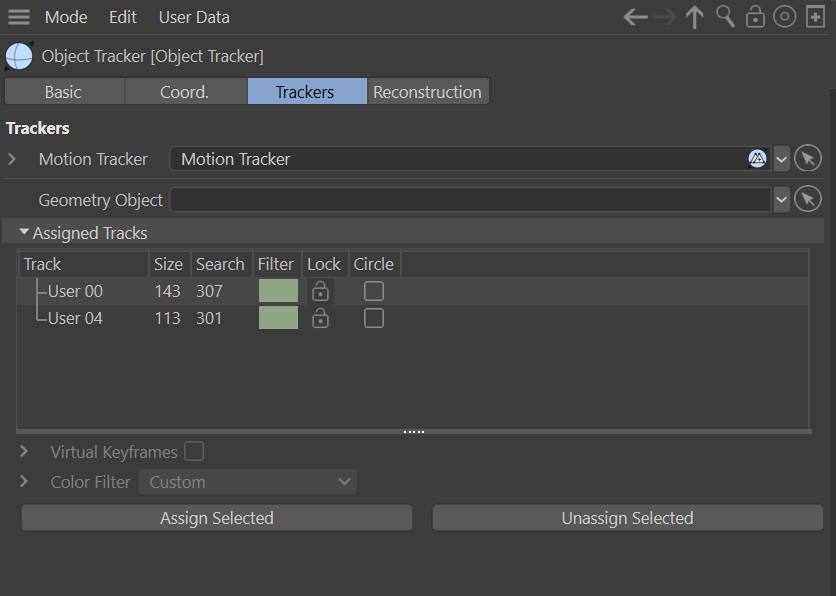836x596 pixels.
Task: Click the Motion Tracker picker arrow icon
Action: (x=808, y=159)
